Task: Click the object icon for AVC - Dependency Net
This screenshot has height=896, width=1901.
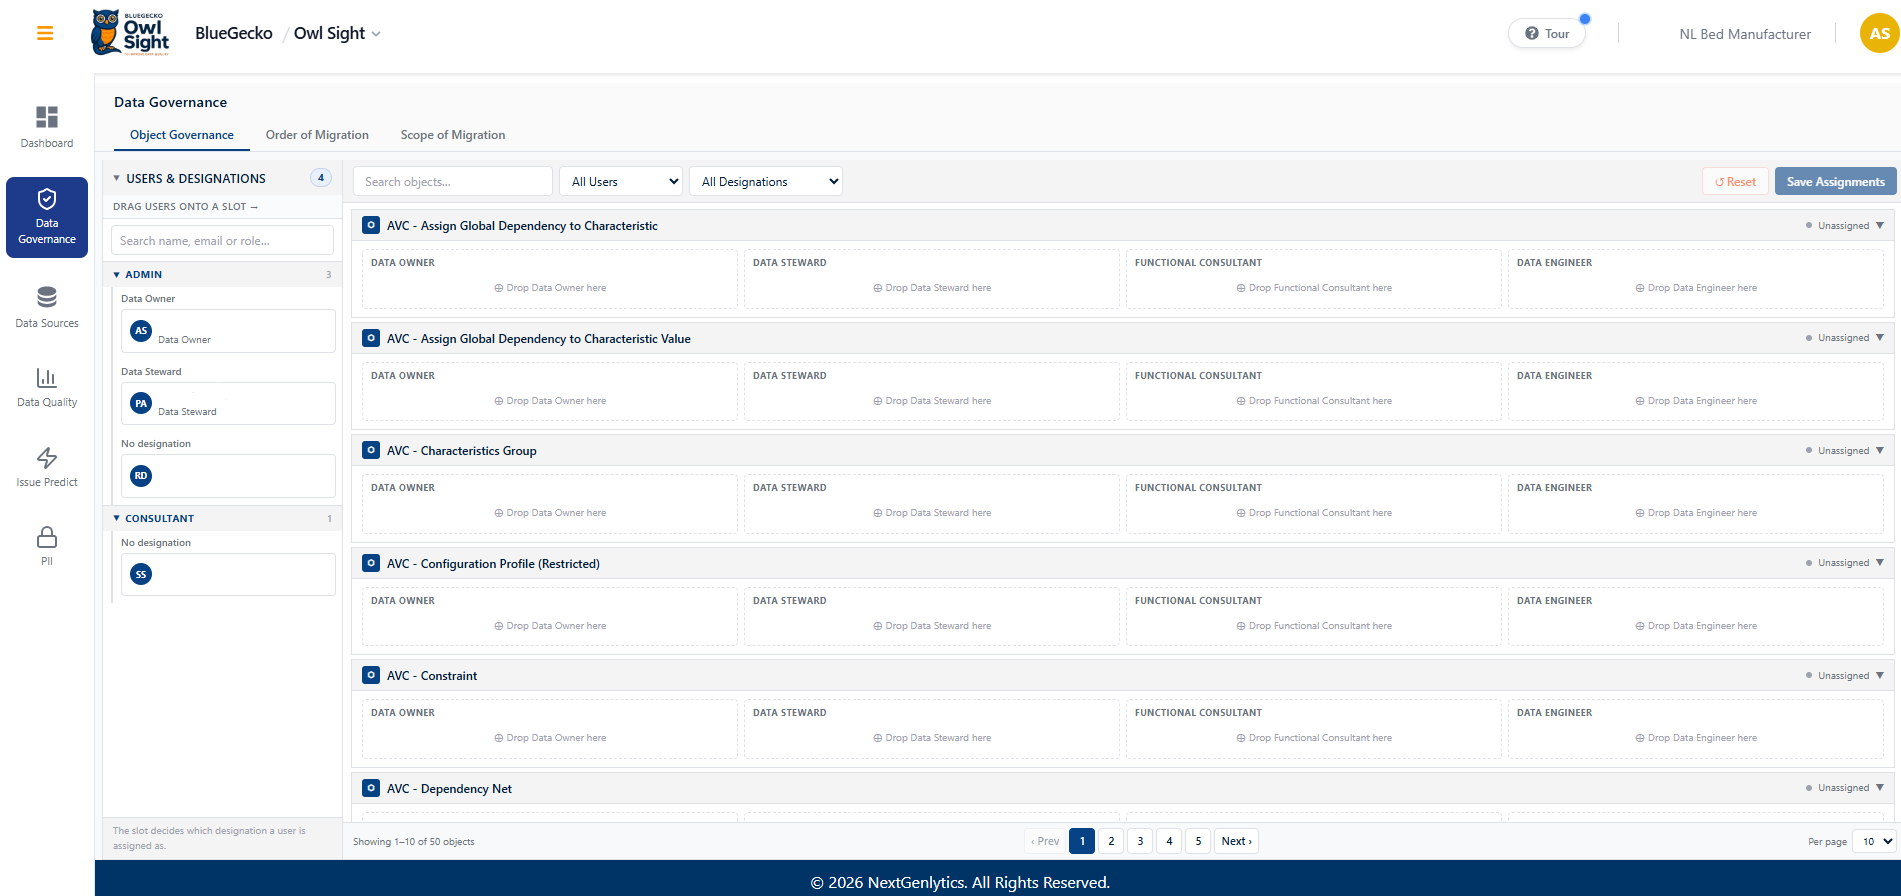Action: [x=371, y=788]
